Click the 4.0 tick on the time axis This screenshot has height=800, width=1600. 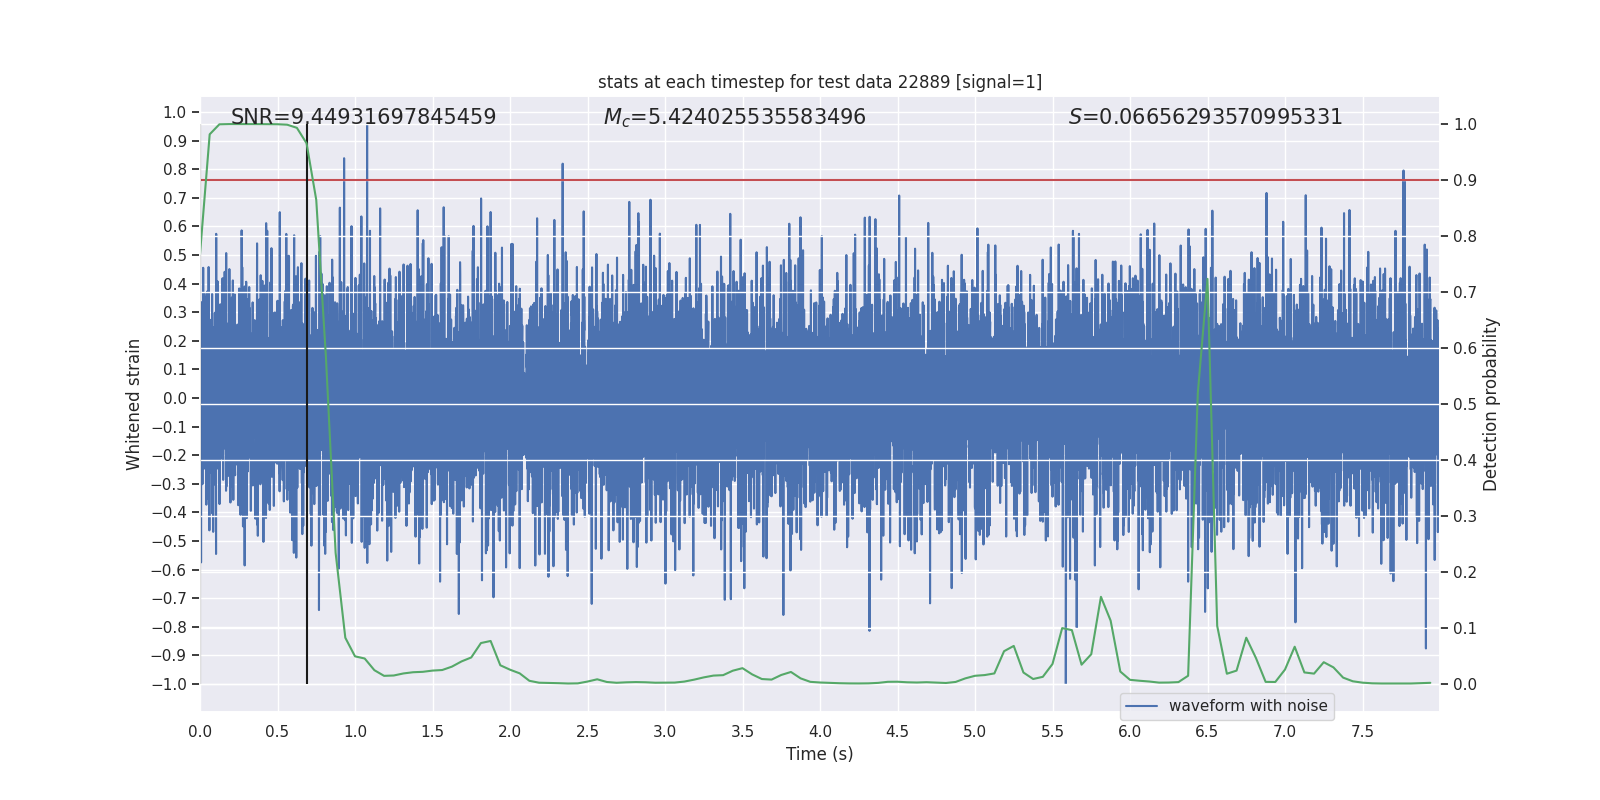(x=820, y=731)
